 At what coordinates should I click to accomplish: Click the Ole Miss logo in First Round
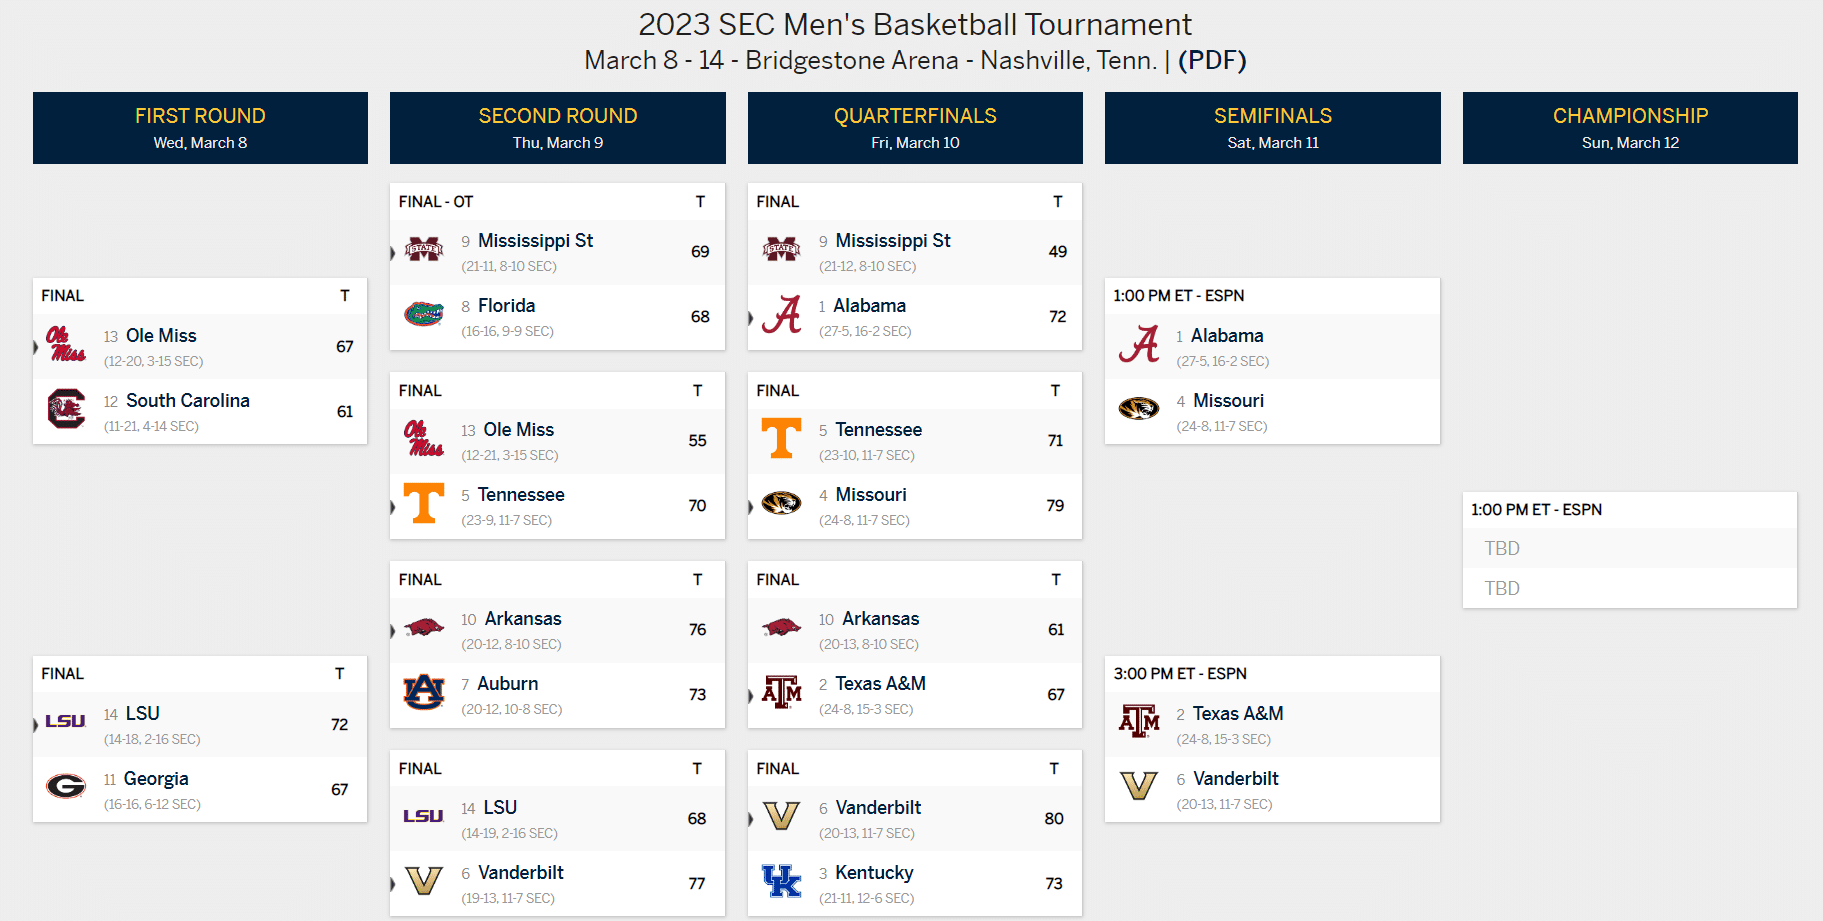66,344
